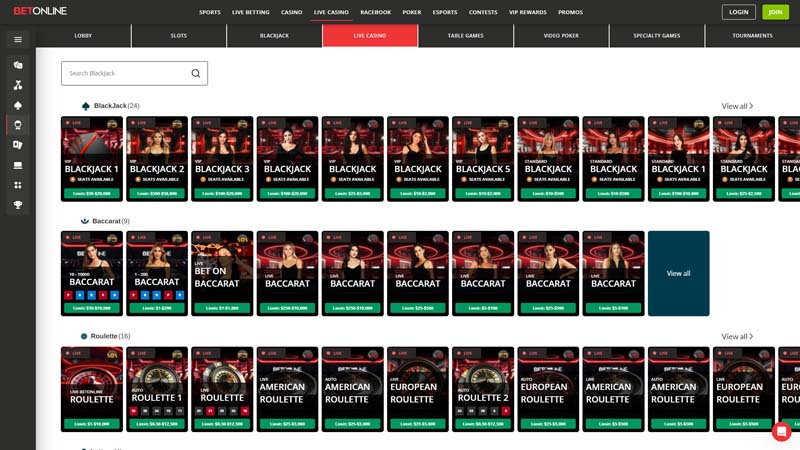Open the Live Bet On Baccarat thumbnail
The image size is (800, 450).
tap(222, 274)
